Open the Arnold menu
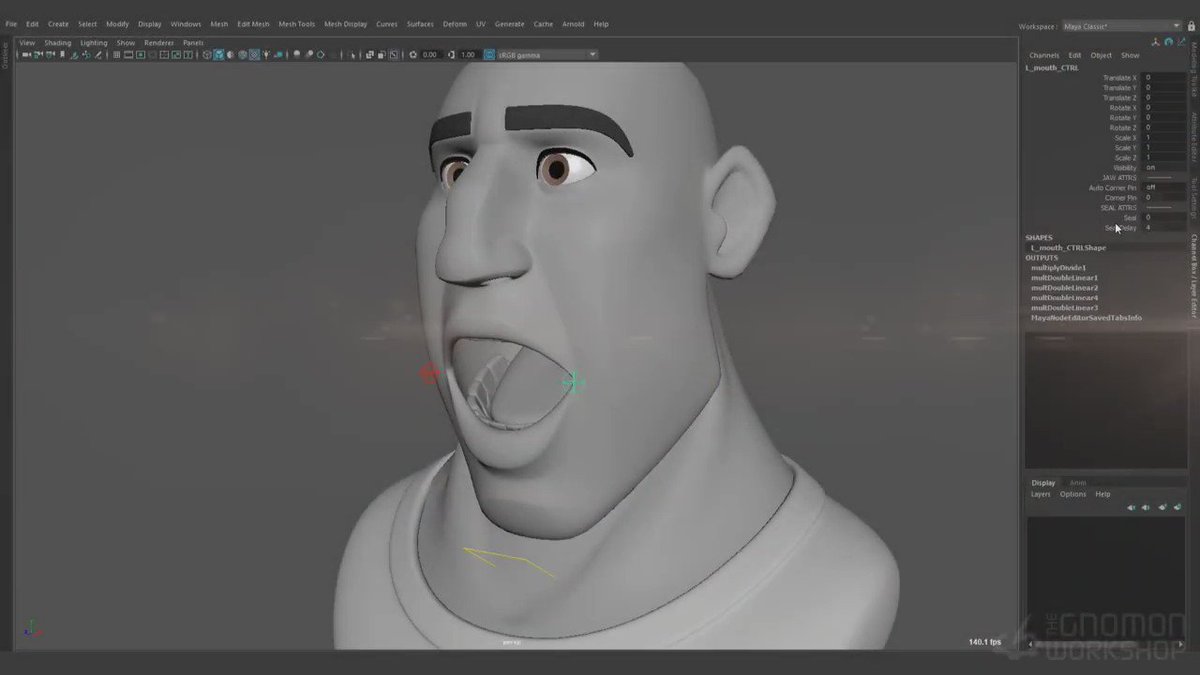Image resolution: width=1200 pixels, height=675 pixels. [x=573, y=24]
